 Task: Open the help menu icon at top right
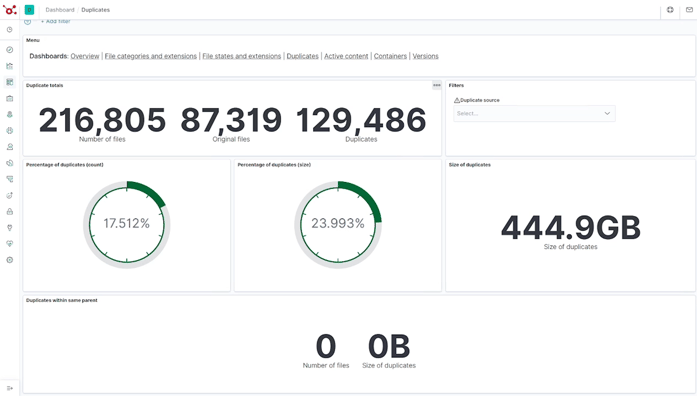tap(670, 10)
